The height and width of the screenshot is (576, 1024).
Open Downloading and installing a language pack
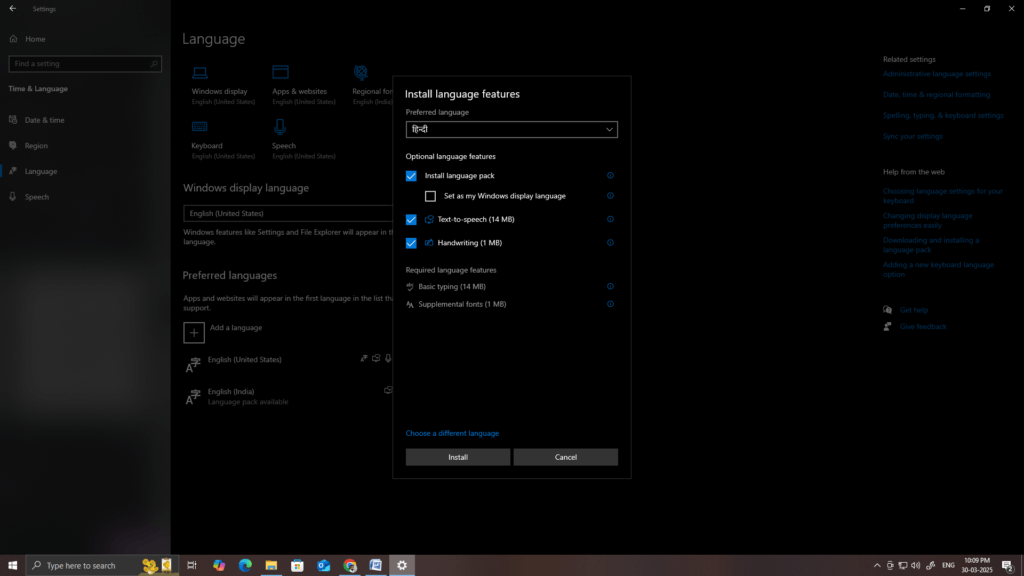[931, 245]
